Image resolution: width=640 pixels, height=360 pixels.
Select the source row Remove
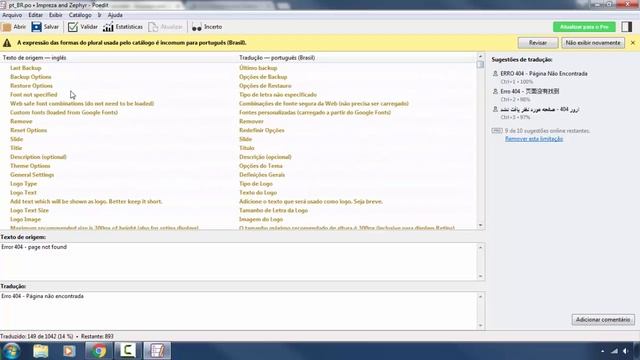(x=21, y=122)
